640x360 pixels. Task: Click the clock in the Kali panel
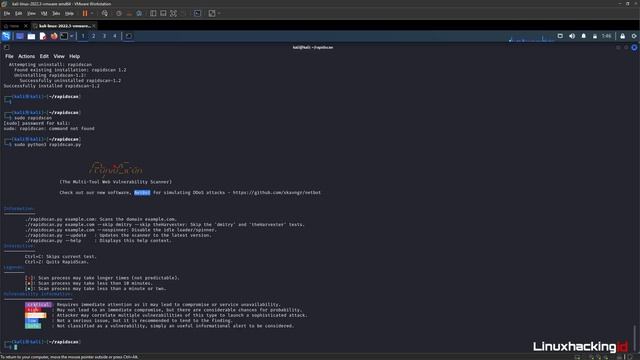point(607,36)
